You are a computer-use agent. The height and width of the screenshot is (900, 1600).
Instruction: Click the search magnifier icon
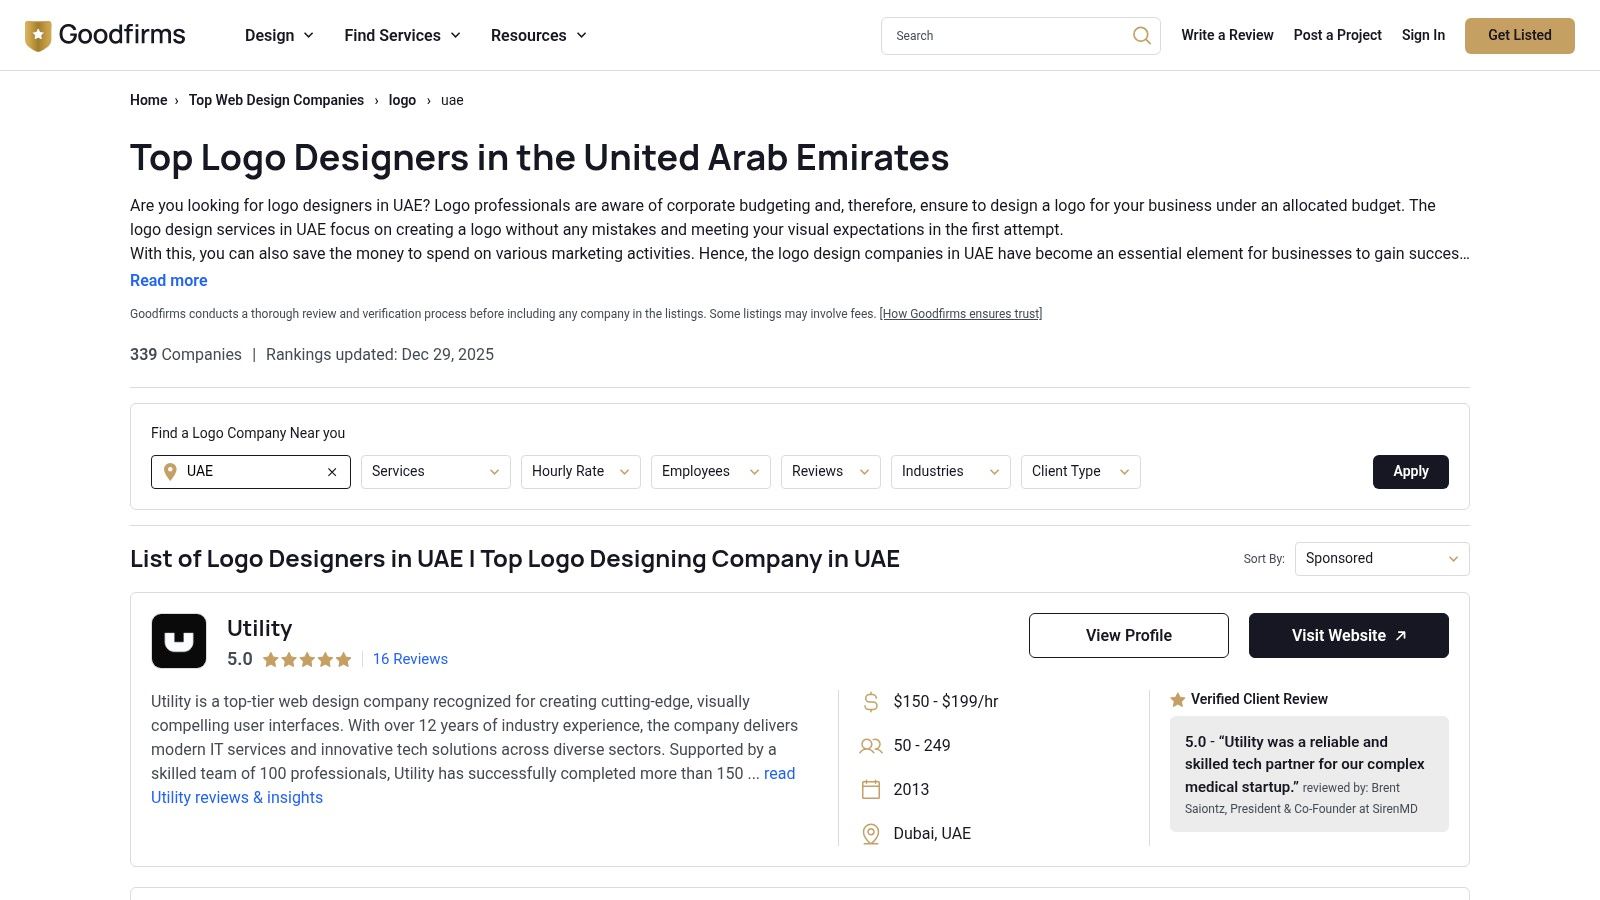click(x=1140, y=35)
